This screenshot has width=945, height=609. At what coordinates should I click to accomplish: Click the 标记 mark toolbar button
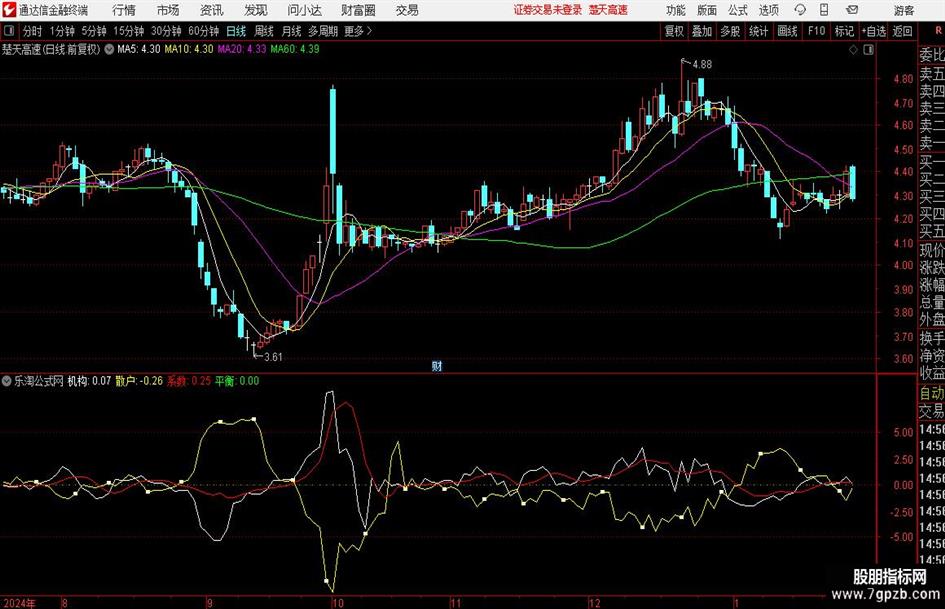pyautogui.click(x=844, y=31)
